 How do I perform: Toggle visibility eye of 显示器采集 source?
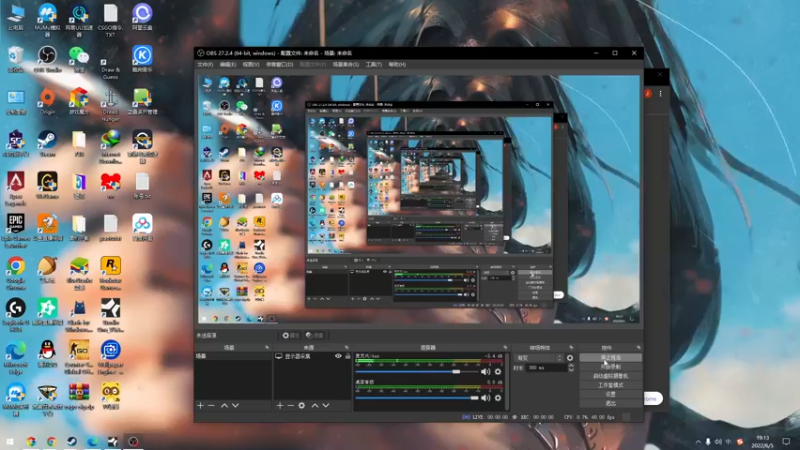[x=338, y=356]
